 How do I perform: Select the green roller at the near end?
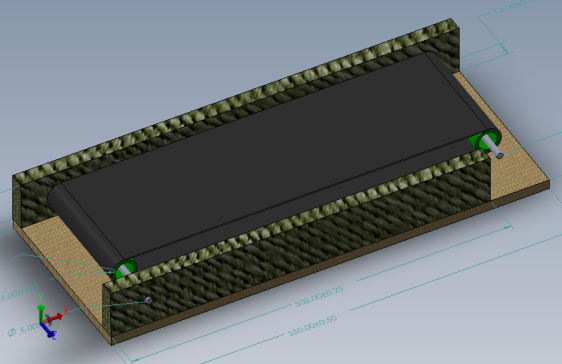tap(125, 269)
